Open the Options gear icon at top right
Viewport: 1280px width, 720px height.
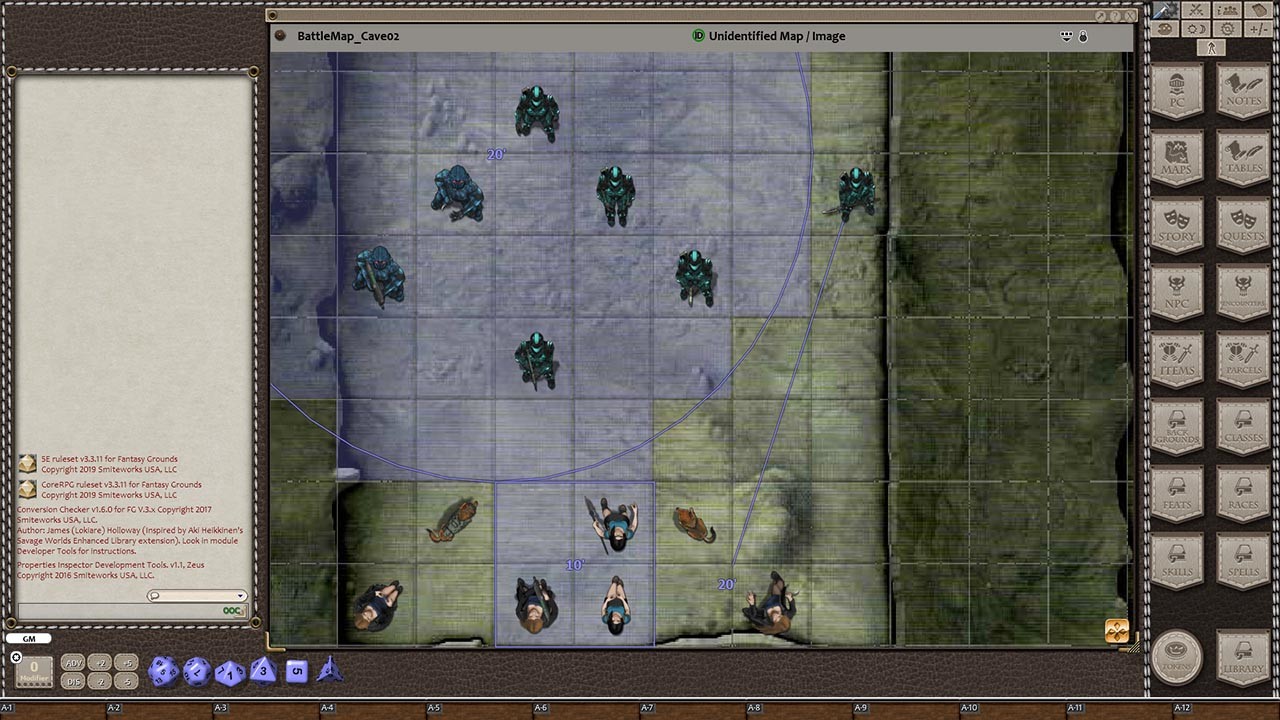tap(1227, 28)
